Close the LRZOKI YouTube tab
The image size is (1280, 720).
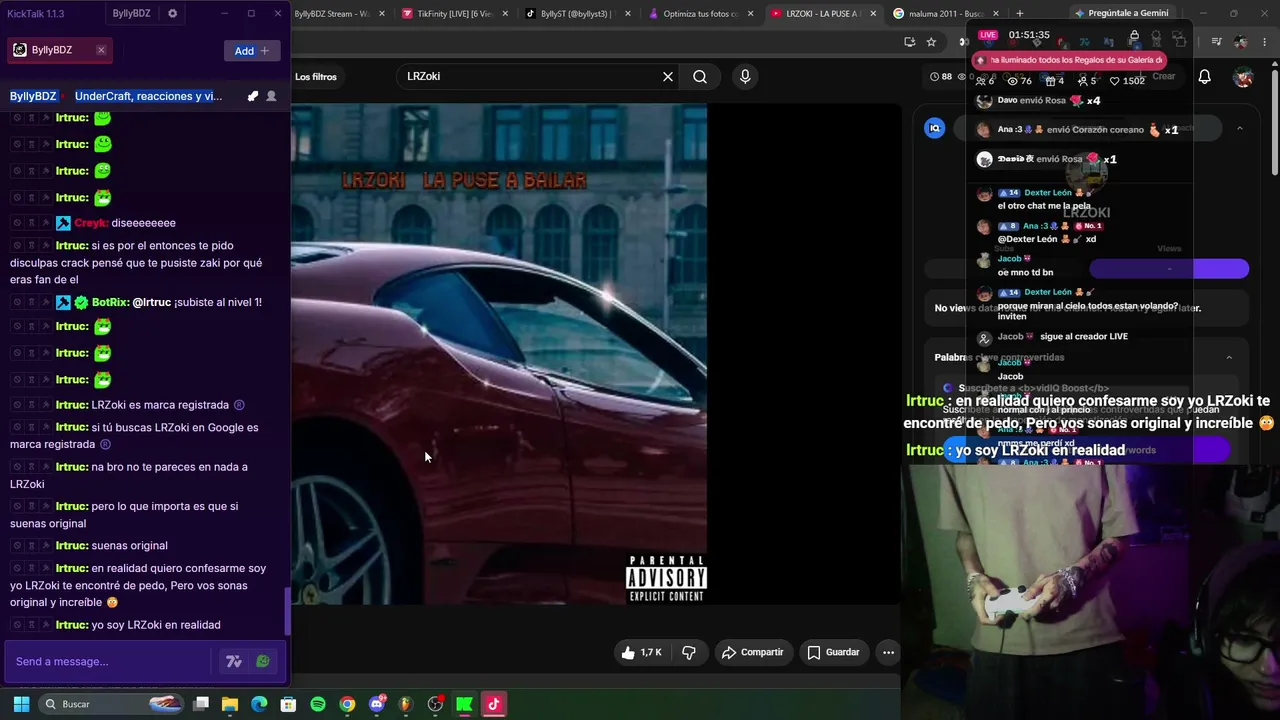point(873,14)
